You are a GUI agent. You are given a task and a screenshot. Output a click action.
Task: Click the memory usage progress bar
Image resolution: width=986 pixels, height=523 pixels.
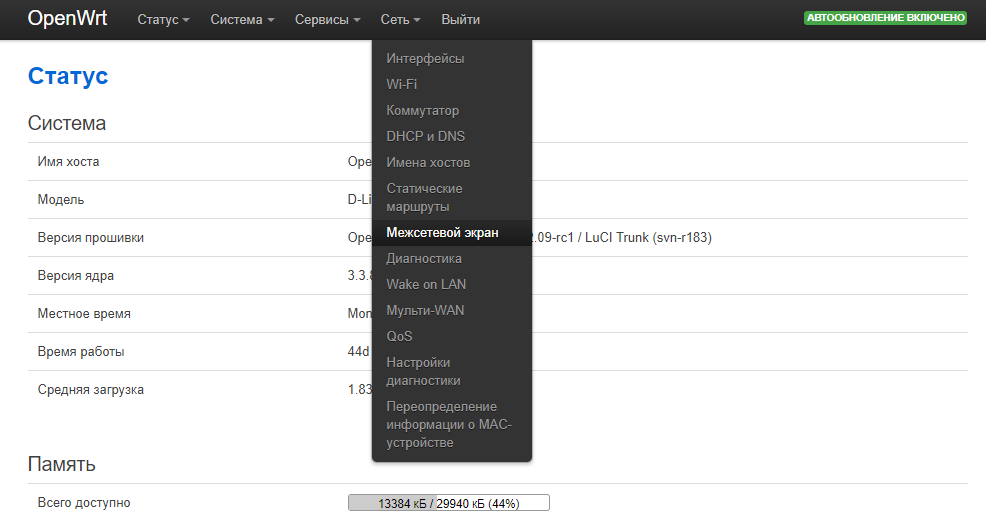(448, 503)
